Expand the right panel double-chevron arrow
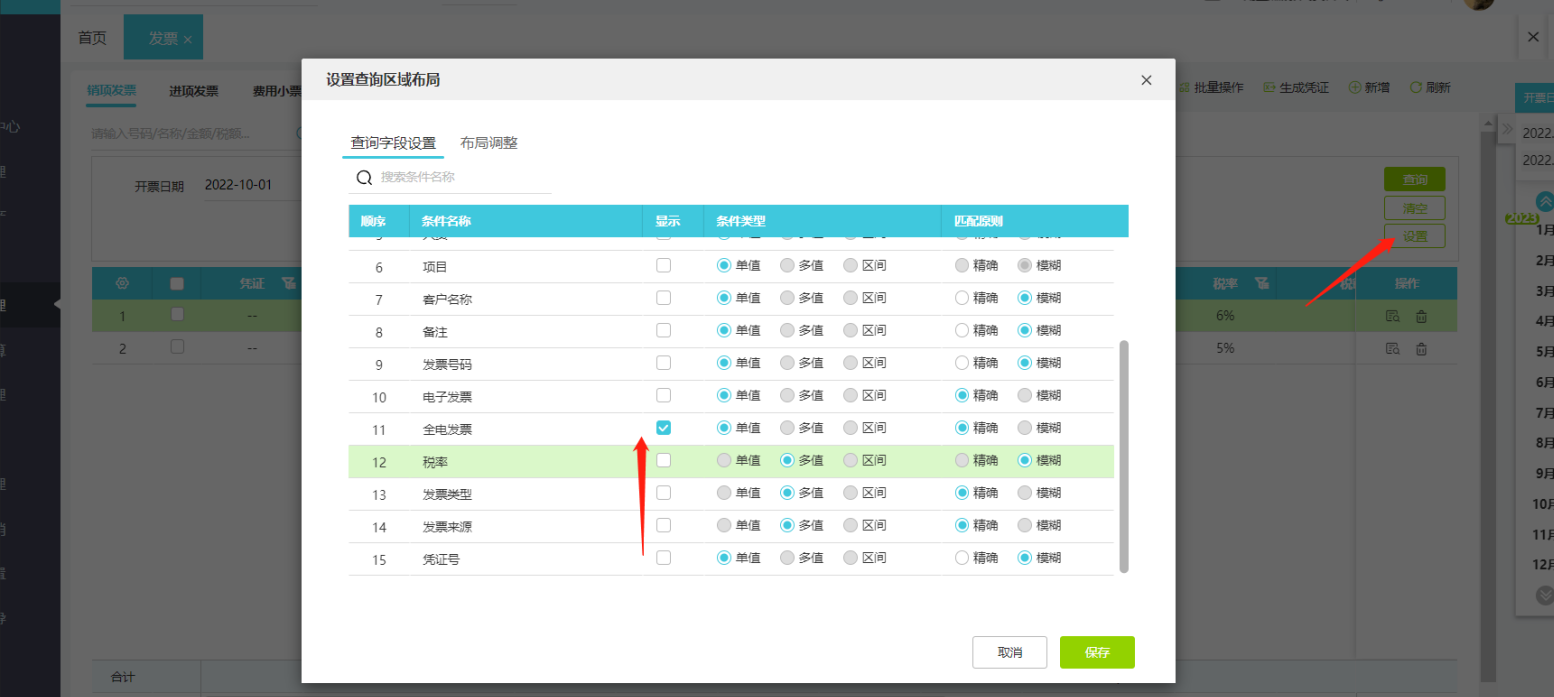The width and height of the screenshot is (1554, 697). [x=1507, y=128]
